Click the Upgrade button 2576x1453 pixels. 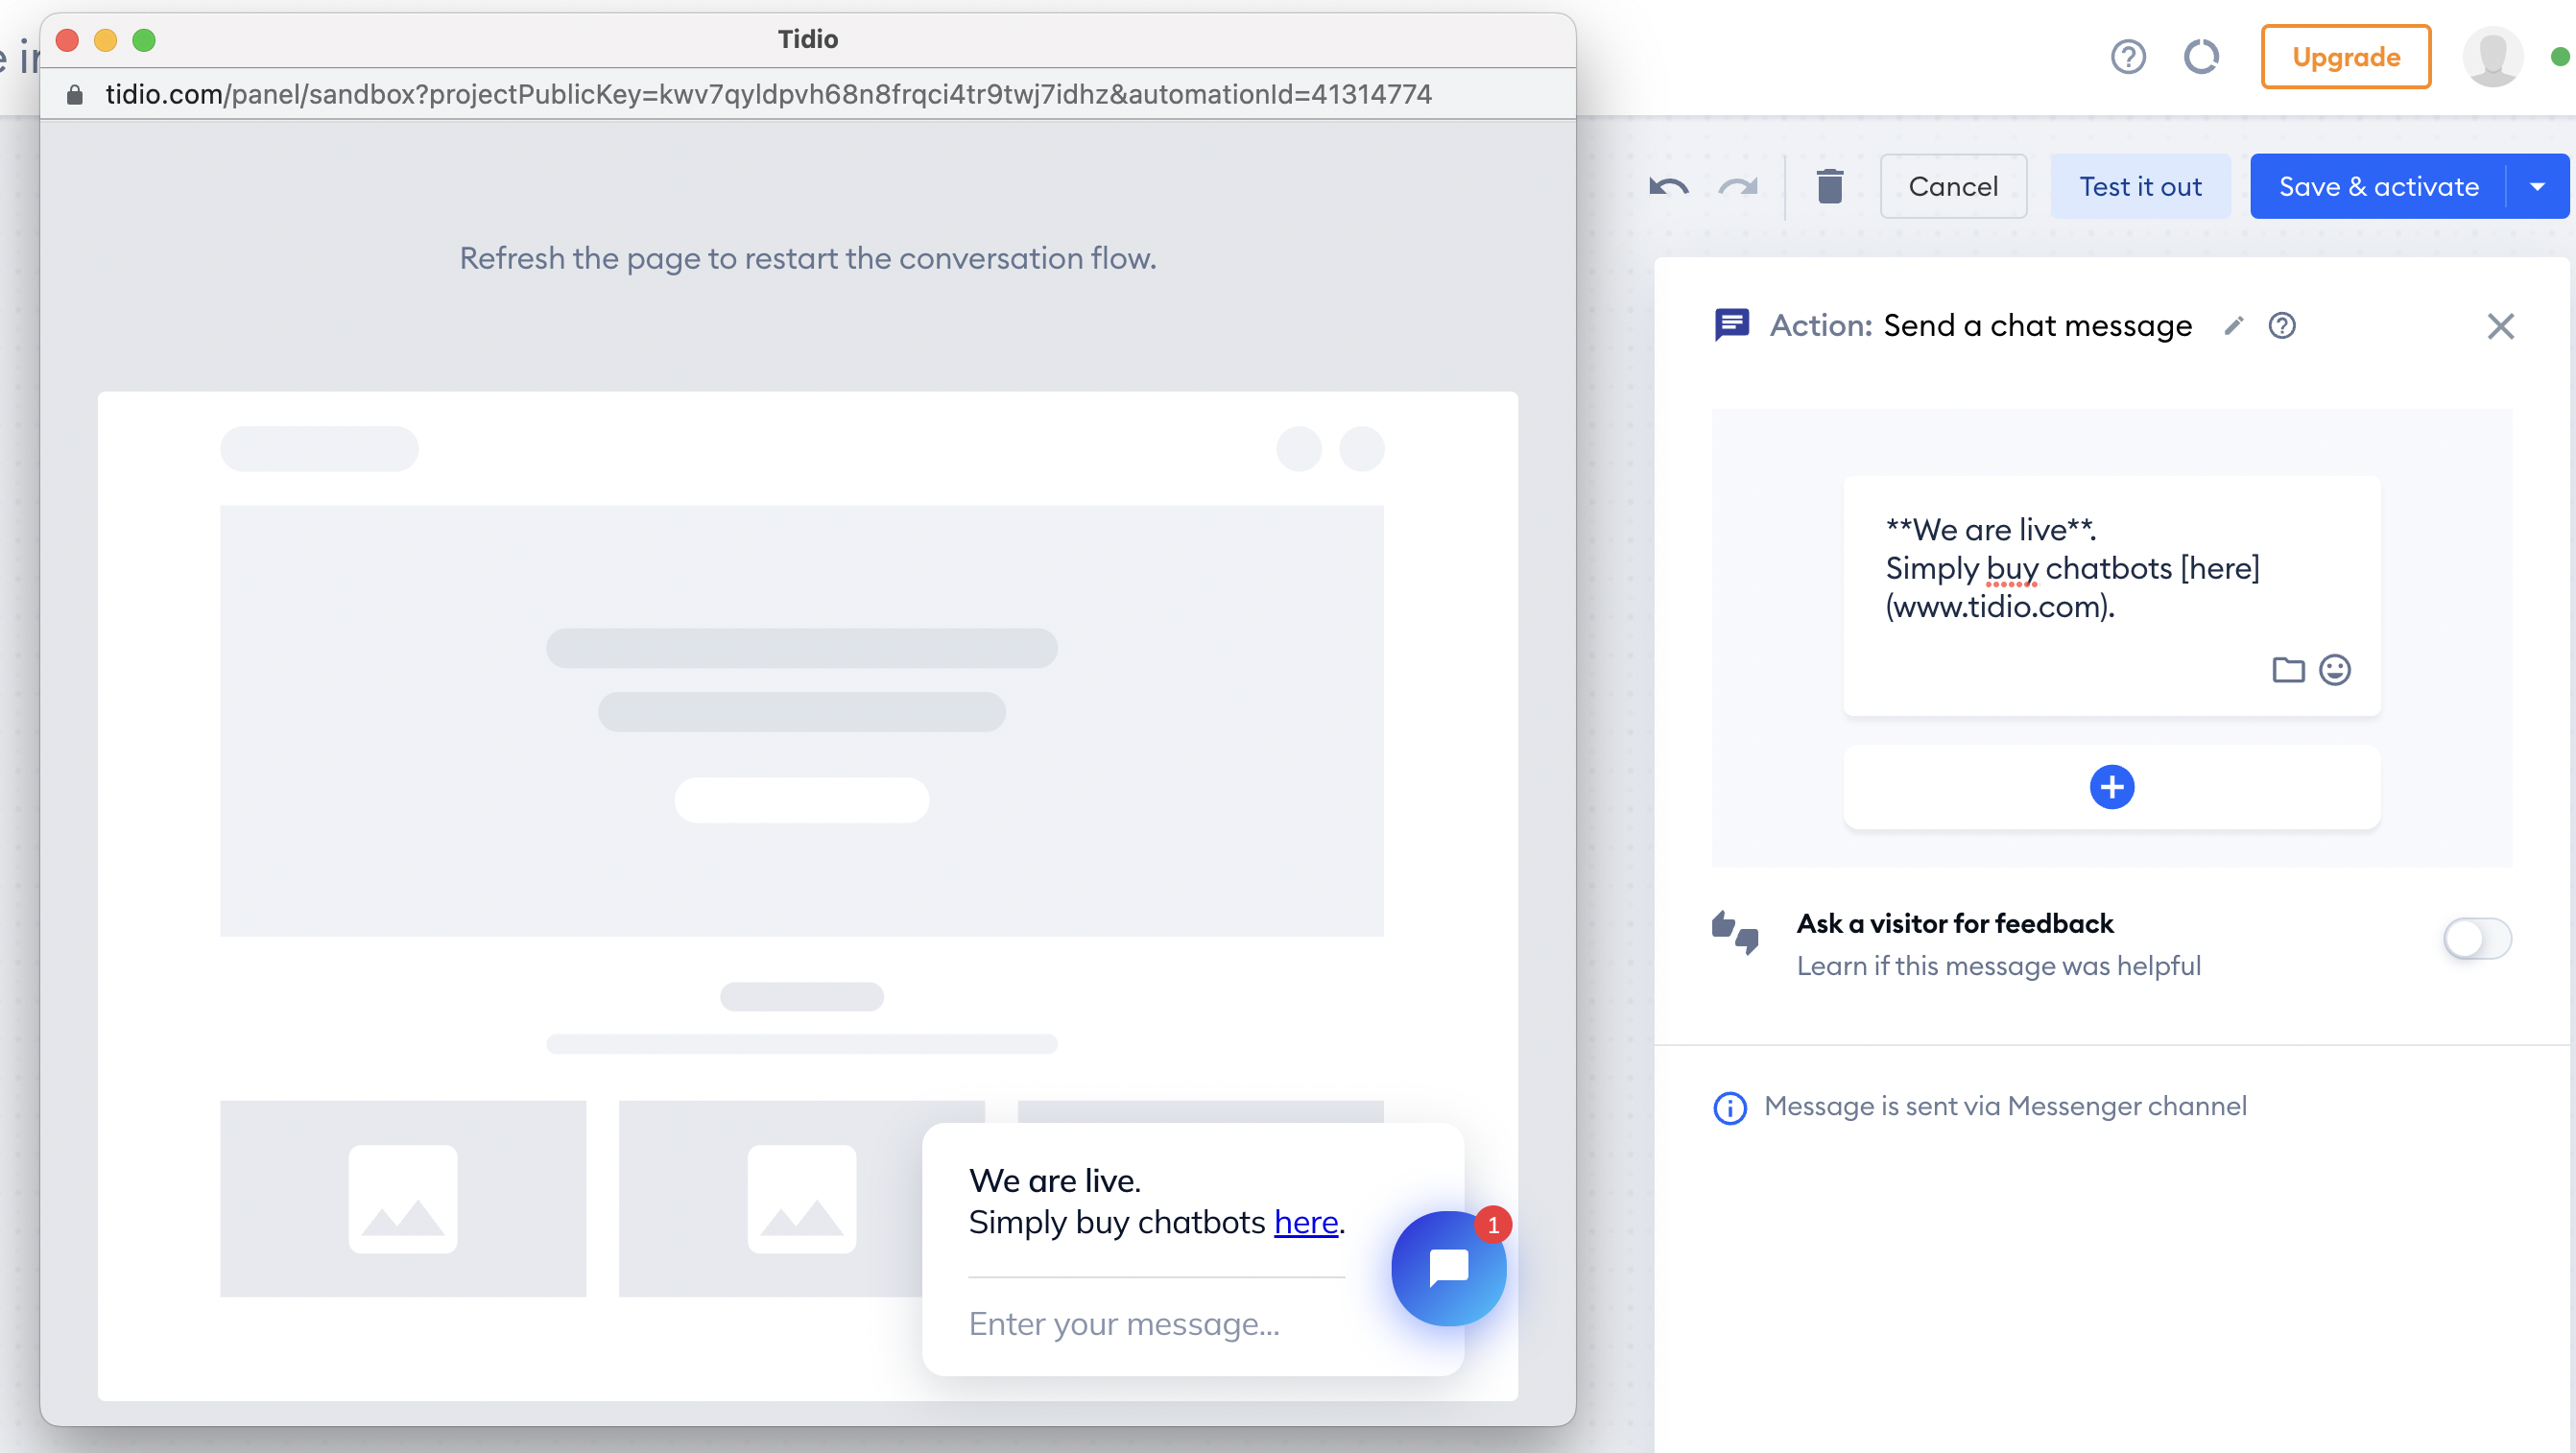click(x=2345, y=57)
